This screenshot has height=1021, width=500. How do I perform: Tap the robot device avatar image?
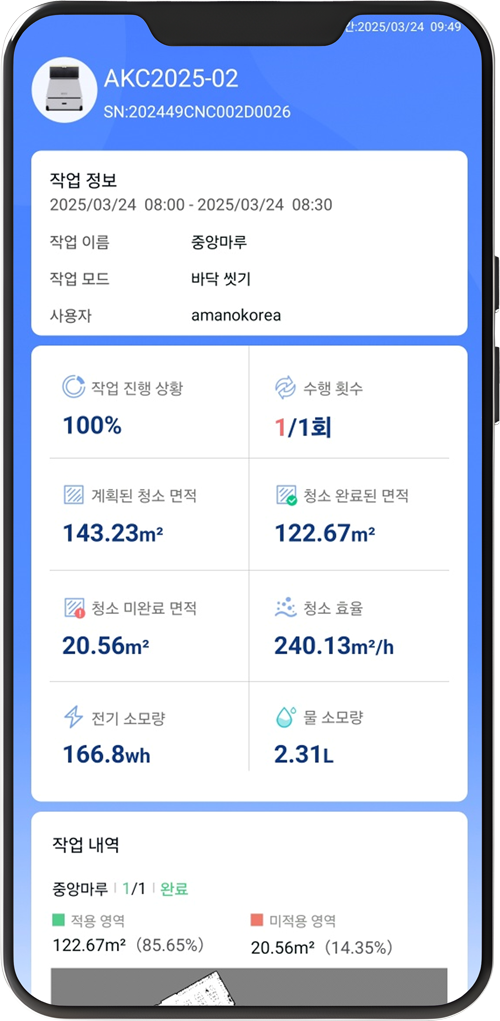pos(64,91)
